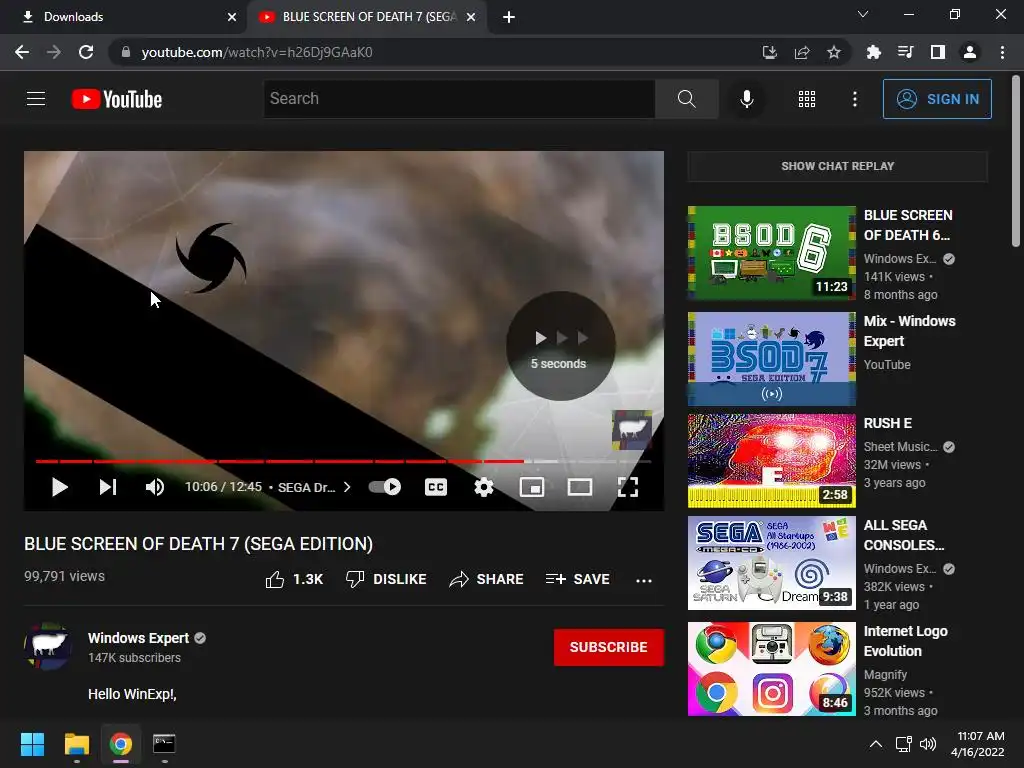Viewport: 1024px width, 768px height.
Task: Click the Chrome taskbar icon
Action: (x=121, y=744)
